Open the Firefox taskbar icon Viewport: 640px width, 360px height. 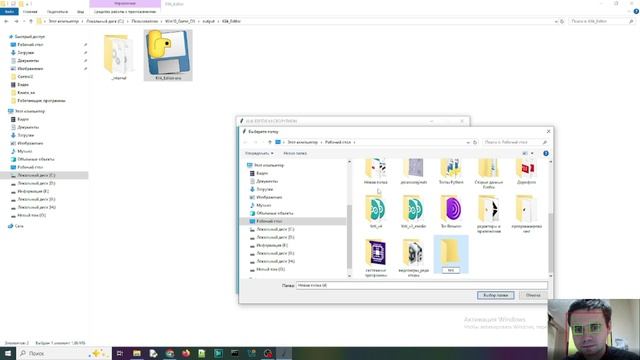[186, 353]
